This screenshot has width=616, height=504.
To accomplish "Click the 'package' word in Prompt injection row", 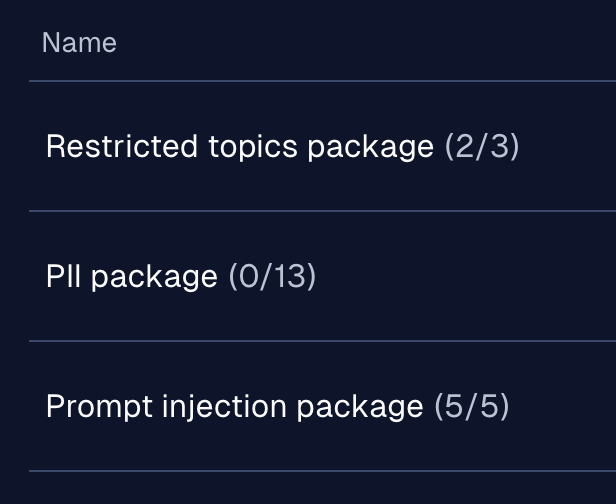I will (360, 408).
